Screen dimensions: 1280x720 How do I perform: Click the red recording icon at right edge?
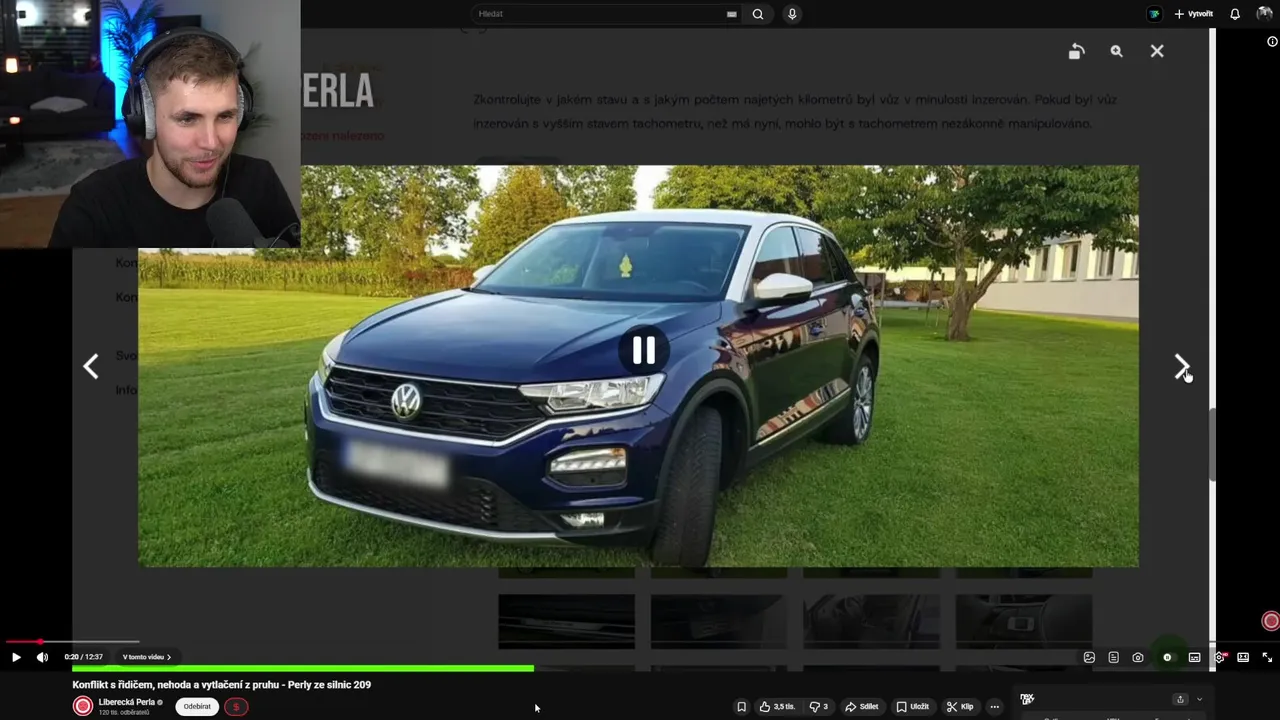tap(1271, 621)
